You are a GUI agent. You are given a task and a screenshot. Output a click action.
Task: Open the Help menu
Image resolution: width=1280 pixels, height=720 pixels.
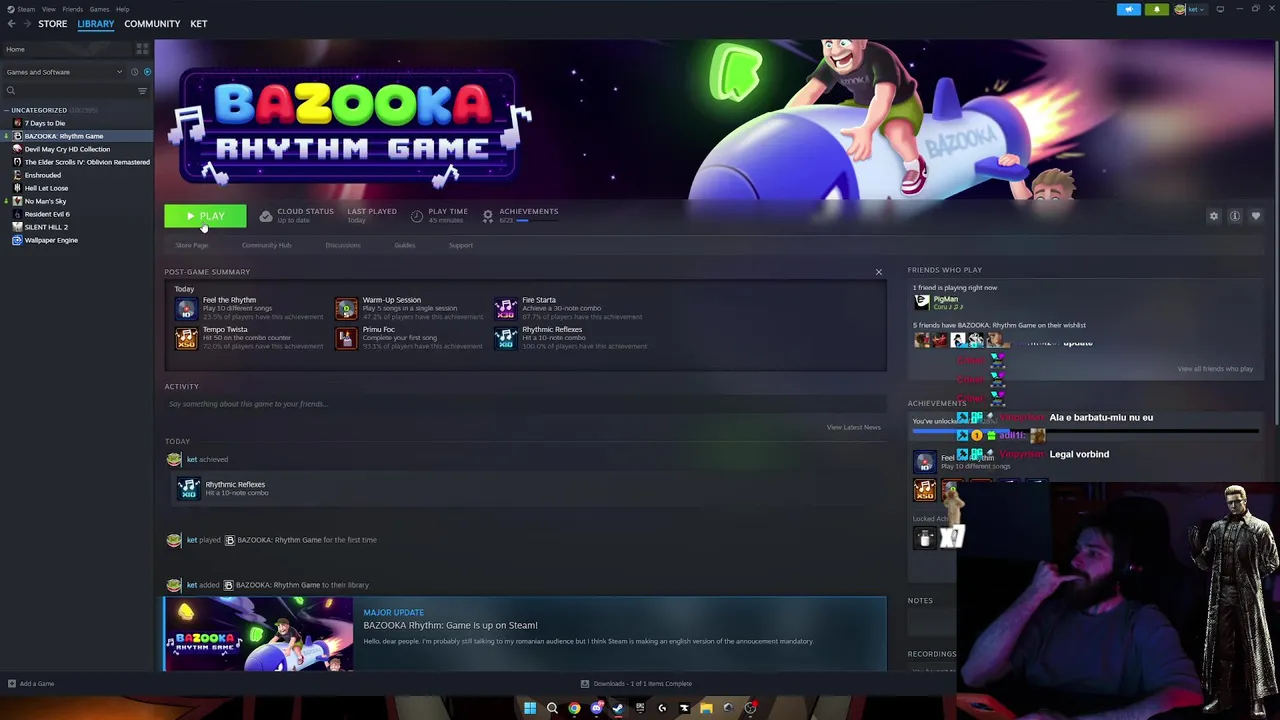(x=122, y=9)
